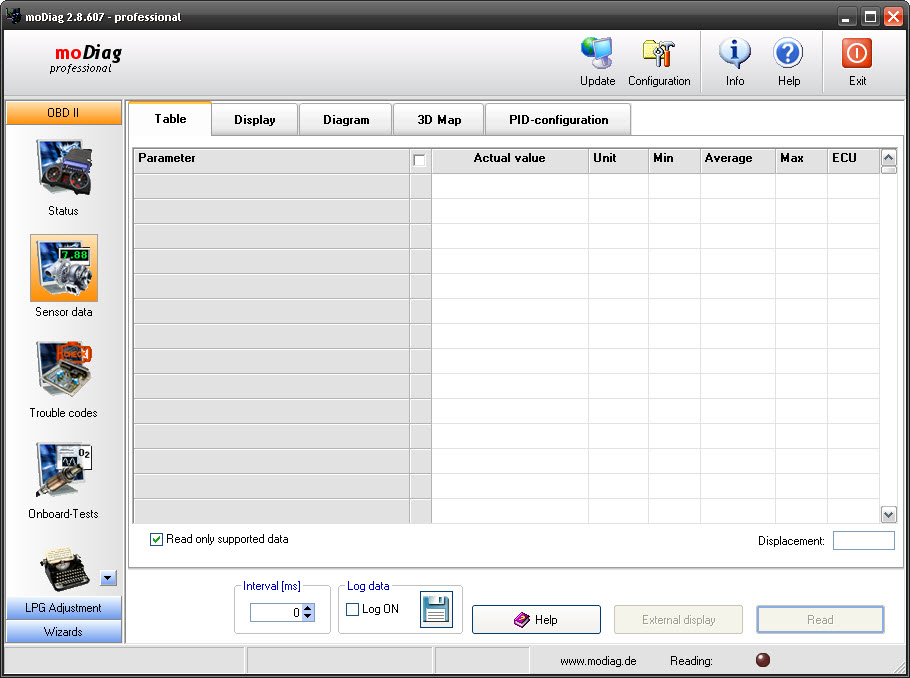
Task: Open the Trouble codes section
Action: (63, 369)
